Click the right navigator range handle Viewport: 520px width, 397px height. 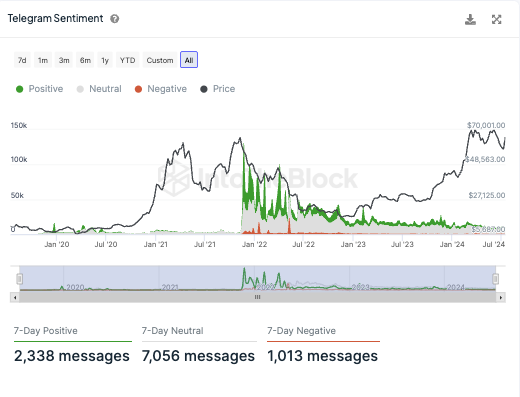click(496, 279)
